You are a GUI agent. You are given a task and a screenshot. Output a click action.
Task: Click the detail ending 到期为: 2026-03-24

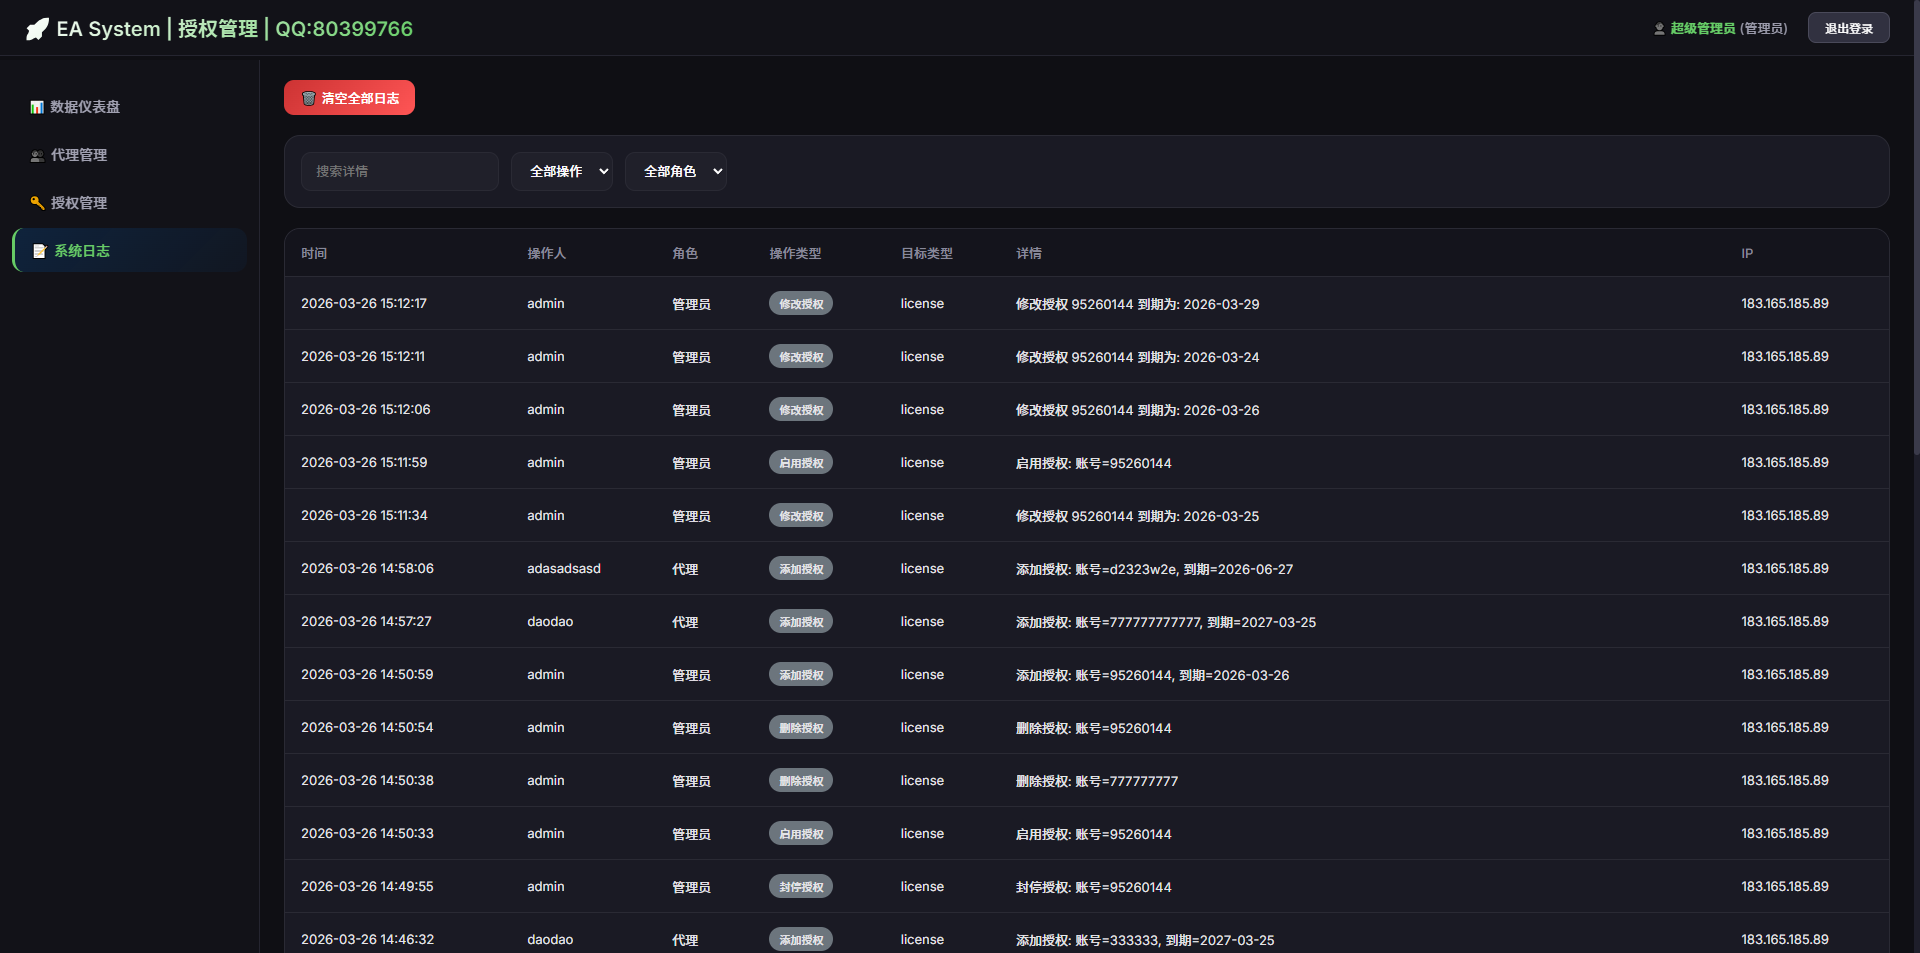click(x=1138, y=357)
